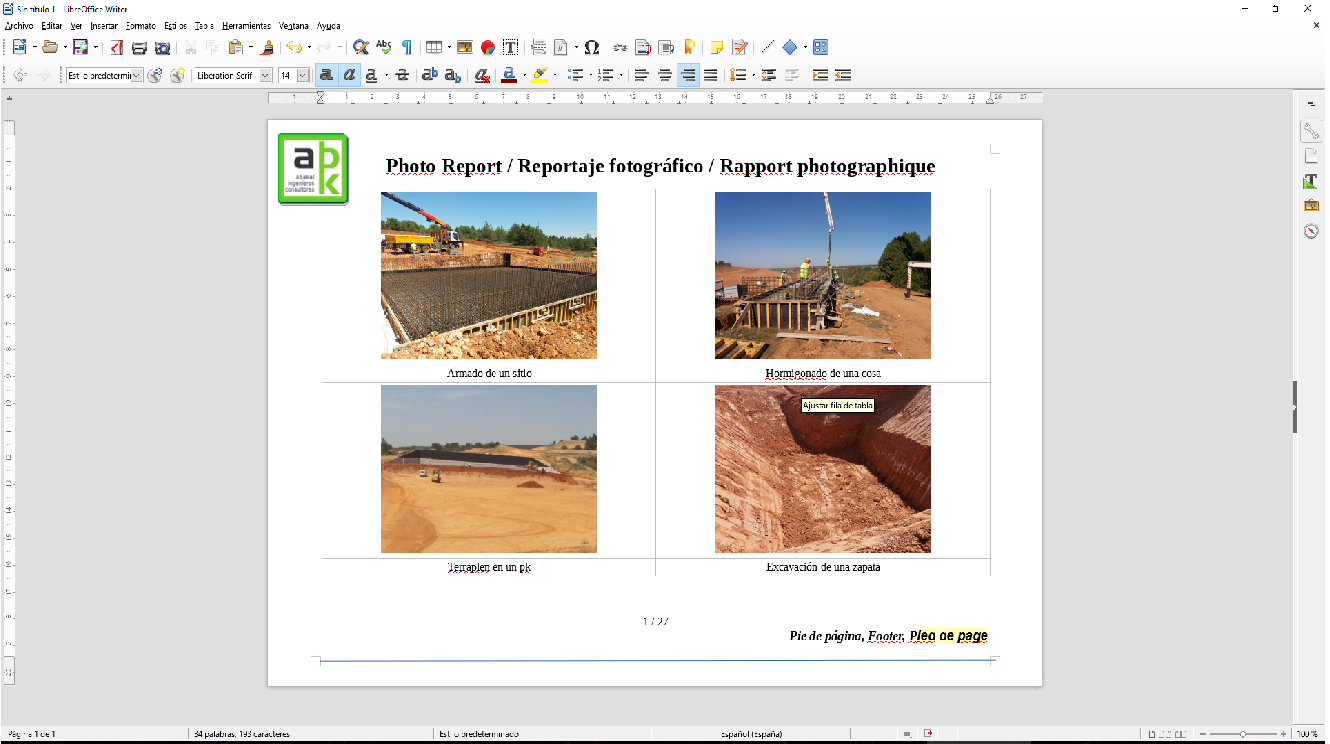Apply center alignment to the paragraph

[x=664, y=75]
